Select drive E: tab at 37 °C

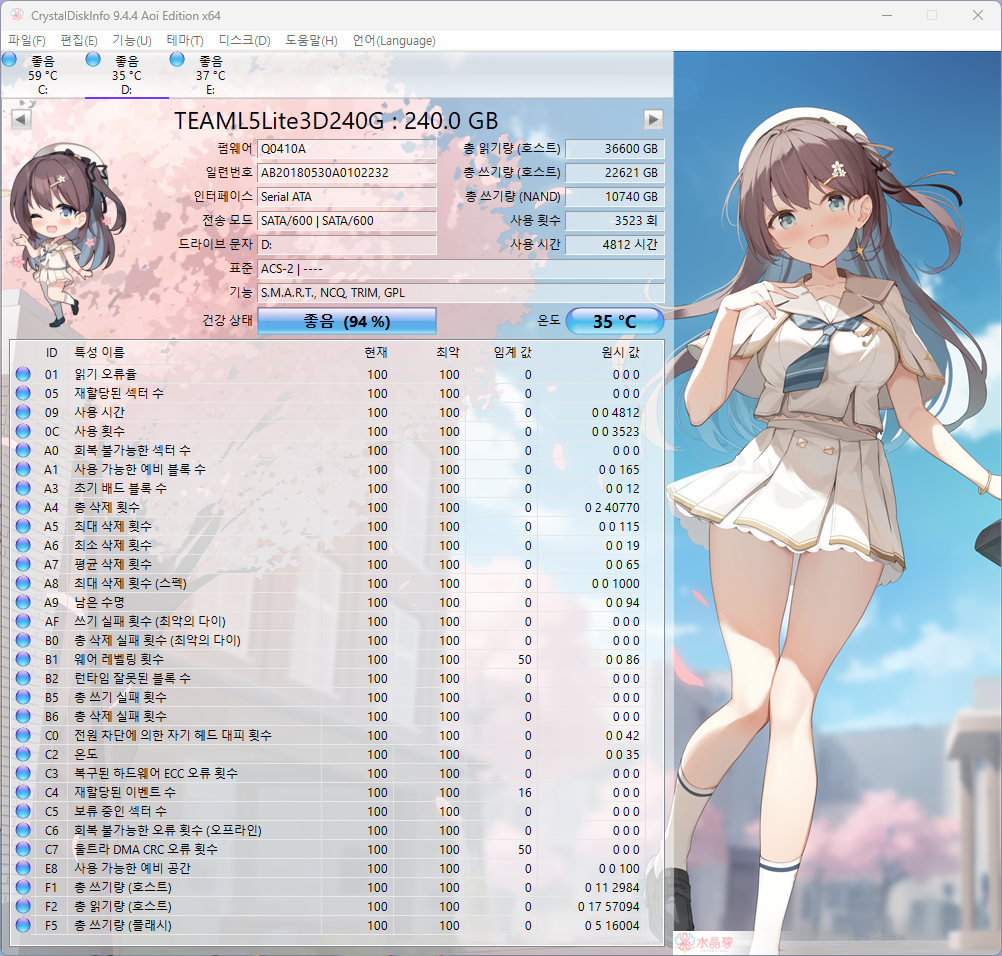pyautogui.click(x=210, y=75)
